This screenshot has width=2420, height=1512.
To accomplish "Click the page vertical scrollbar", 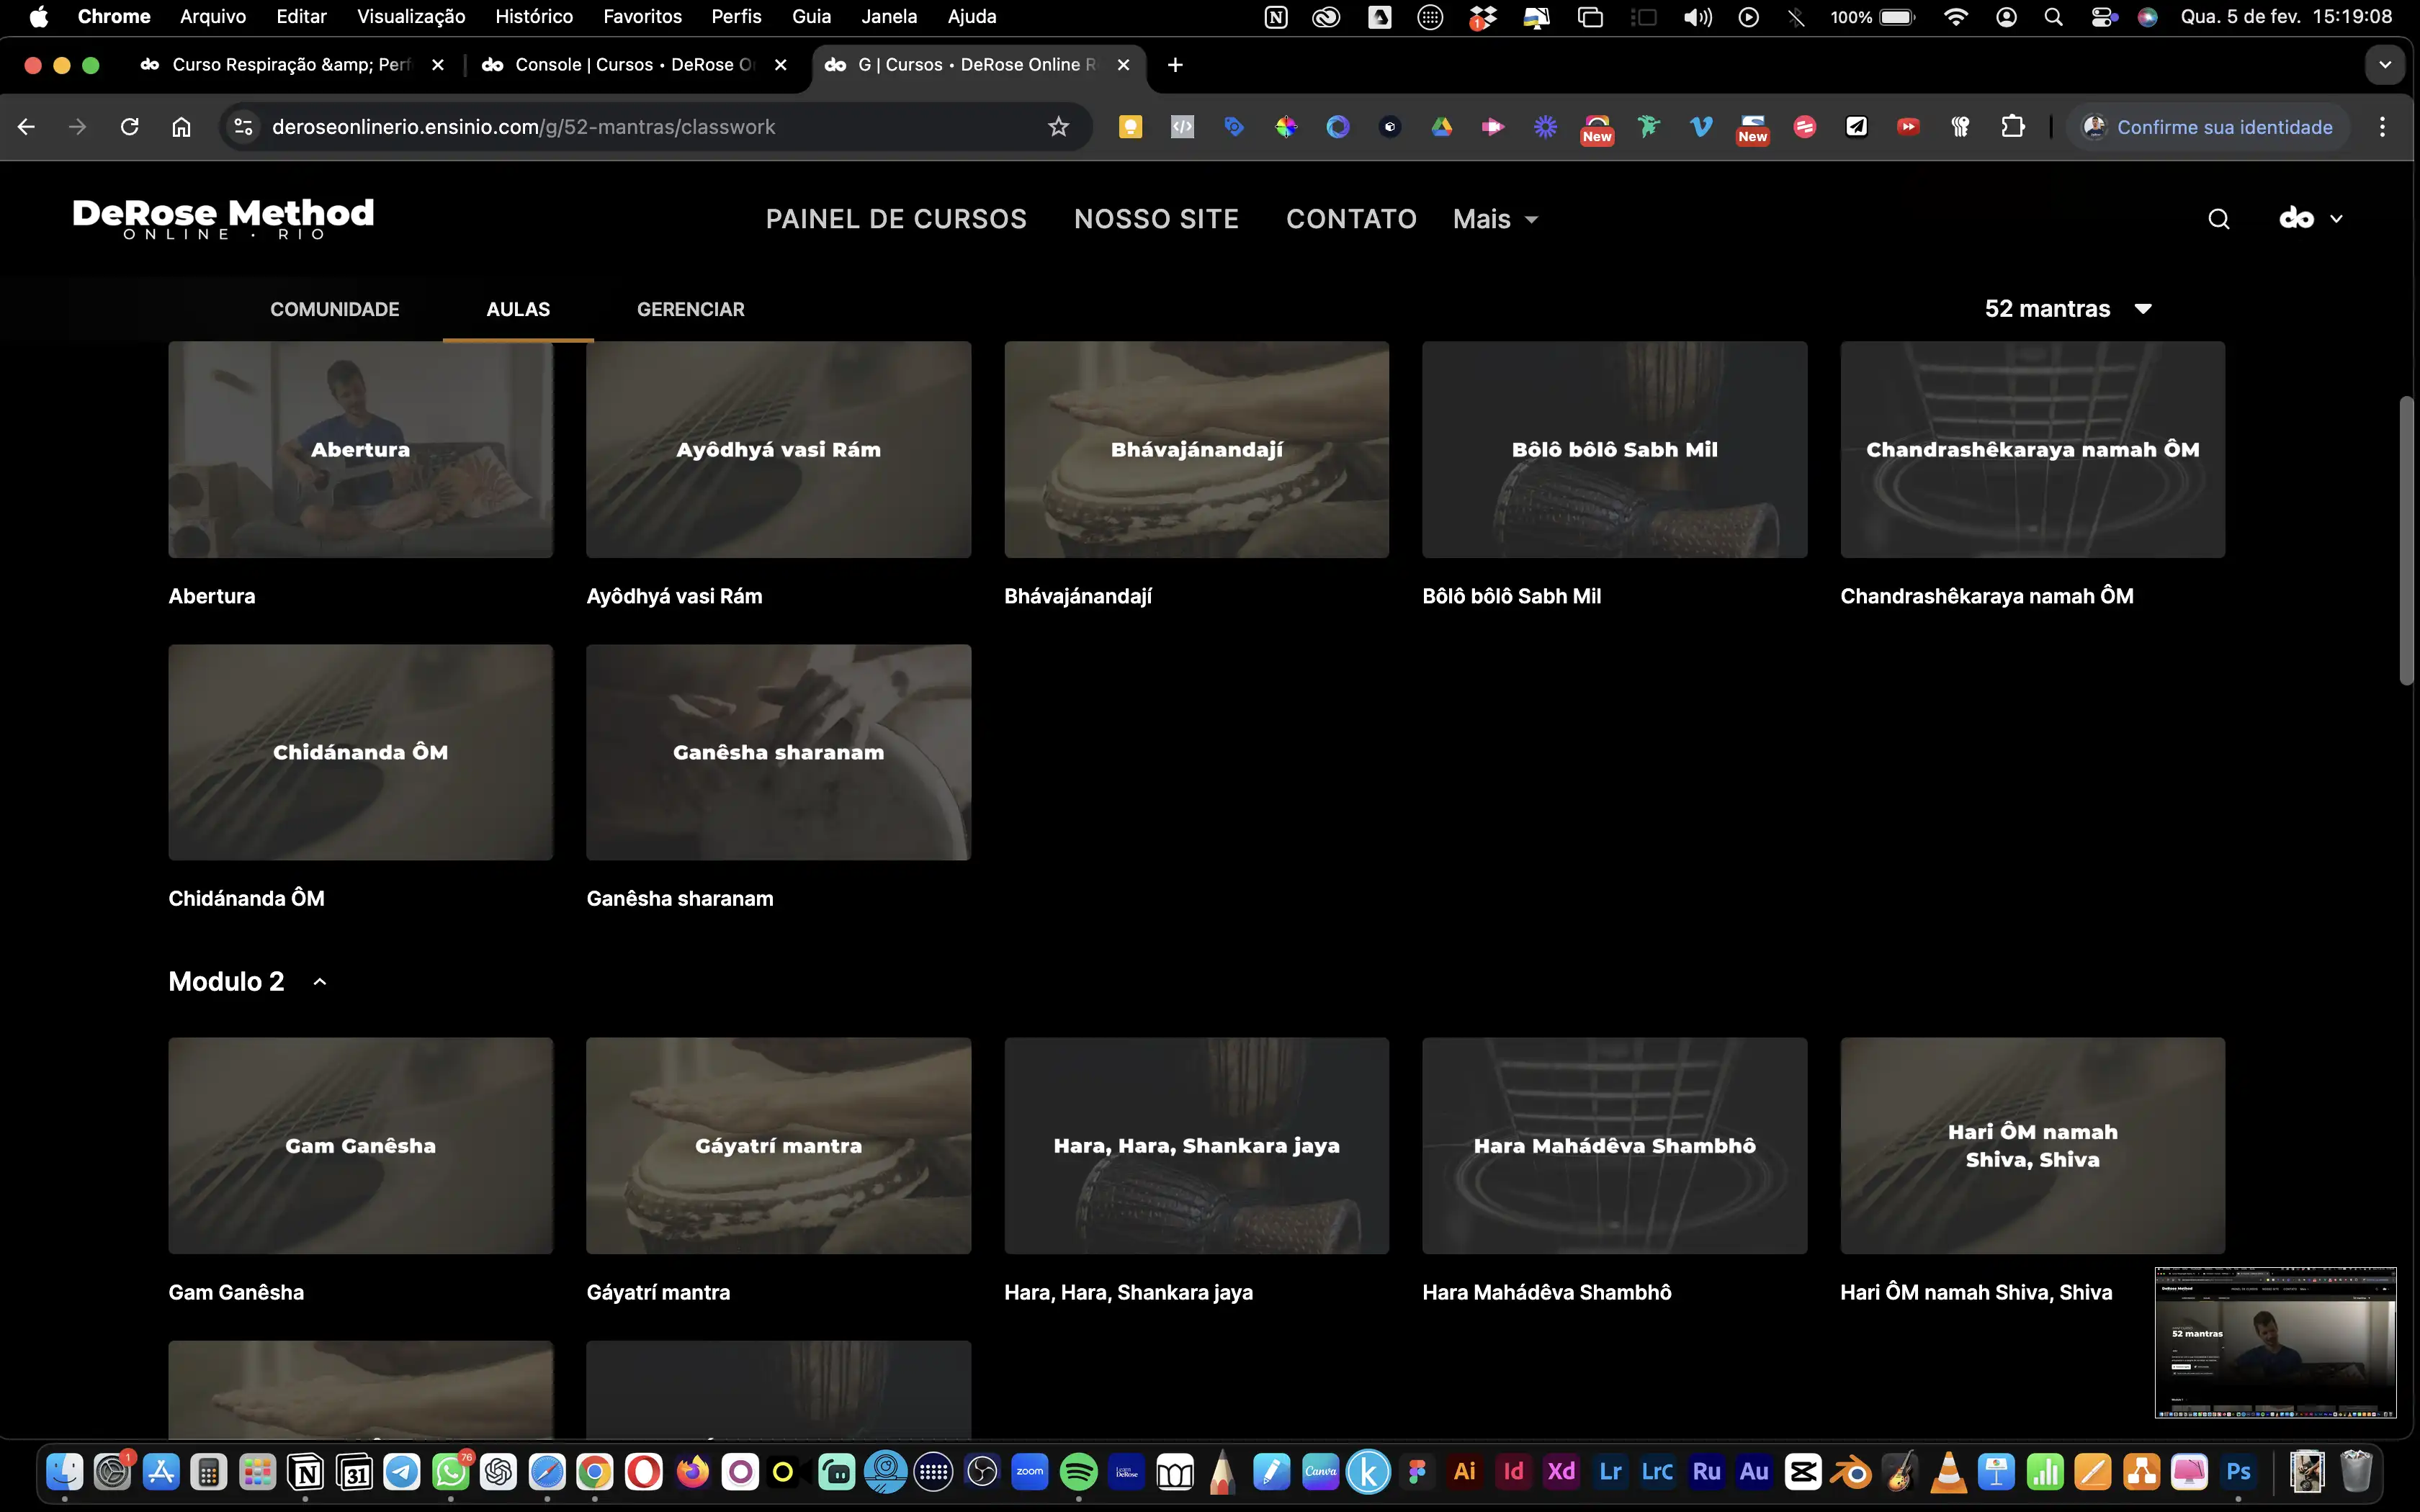I will click(2406, 540).
